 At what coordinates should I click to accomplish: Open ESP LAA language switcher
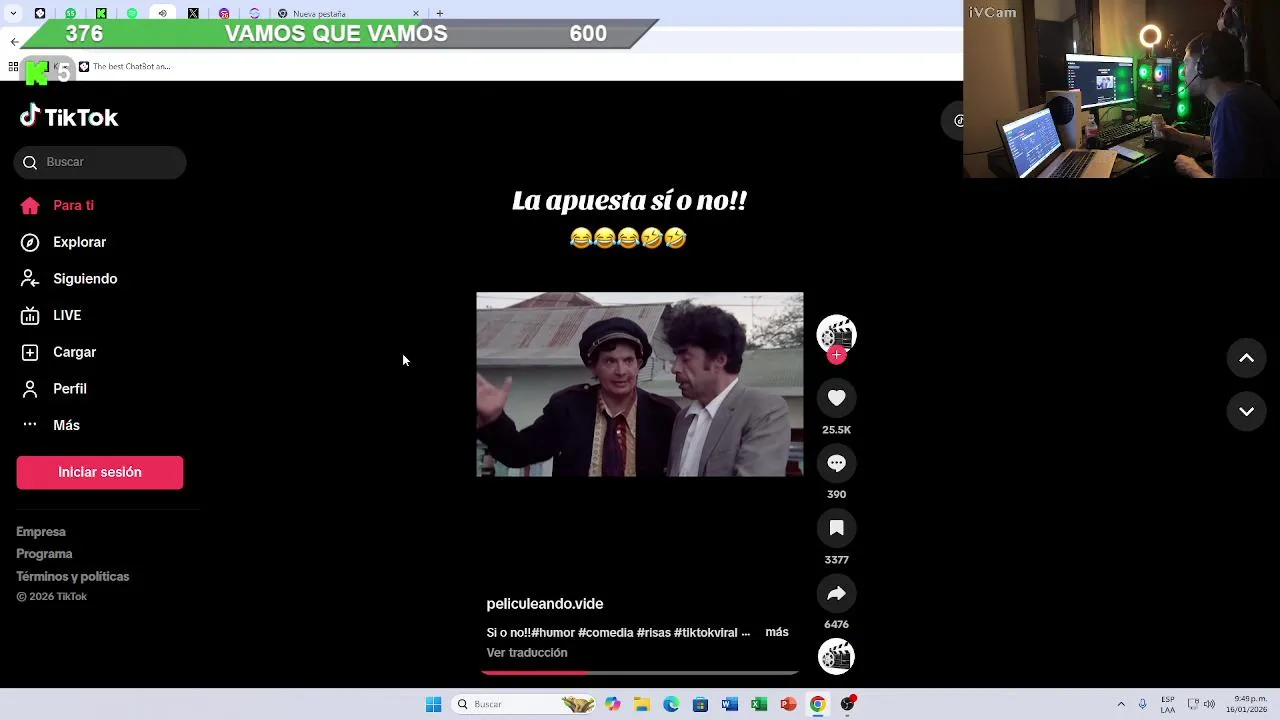[x=1168, y=704]
